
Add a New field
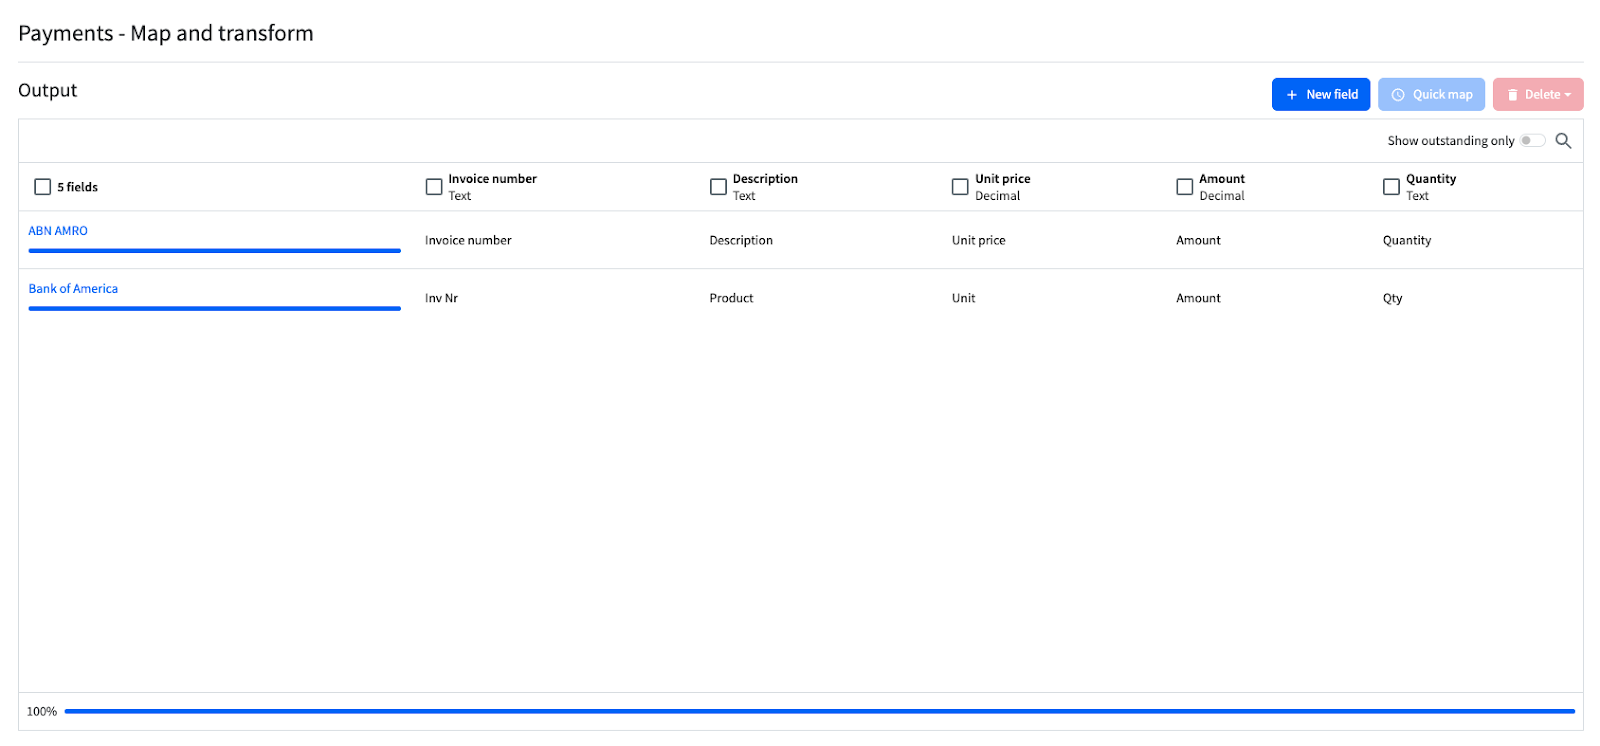[x=1321, y=94]
